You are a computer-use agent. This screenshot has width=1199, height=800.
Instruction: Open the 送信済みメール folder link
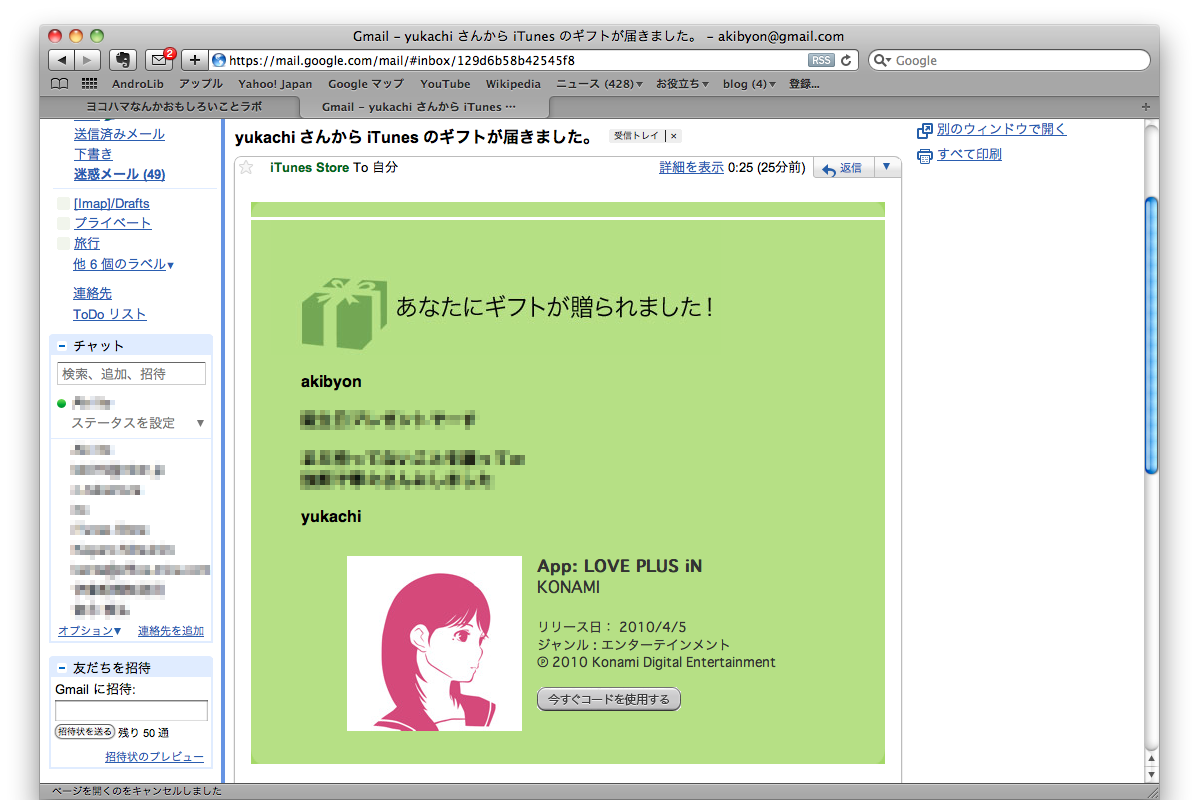click(119, 135)
